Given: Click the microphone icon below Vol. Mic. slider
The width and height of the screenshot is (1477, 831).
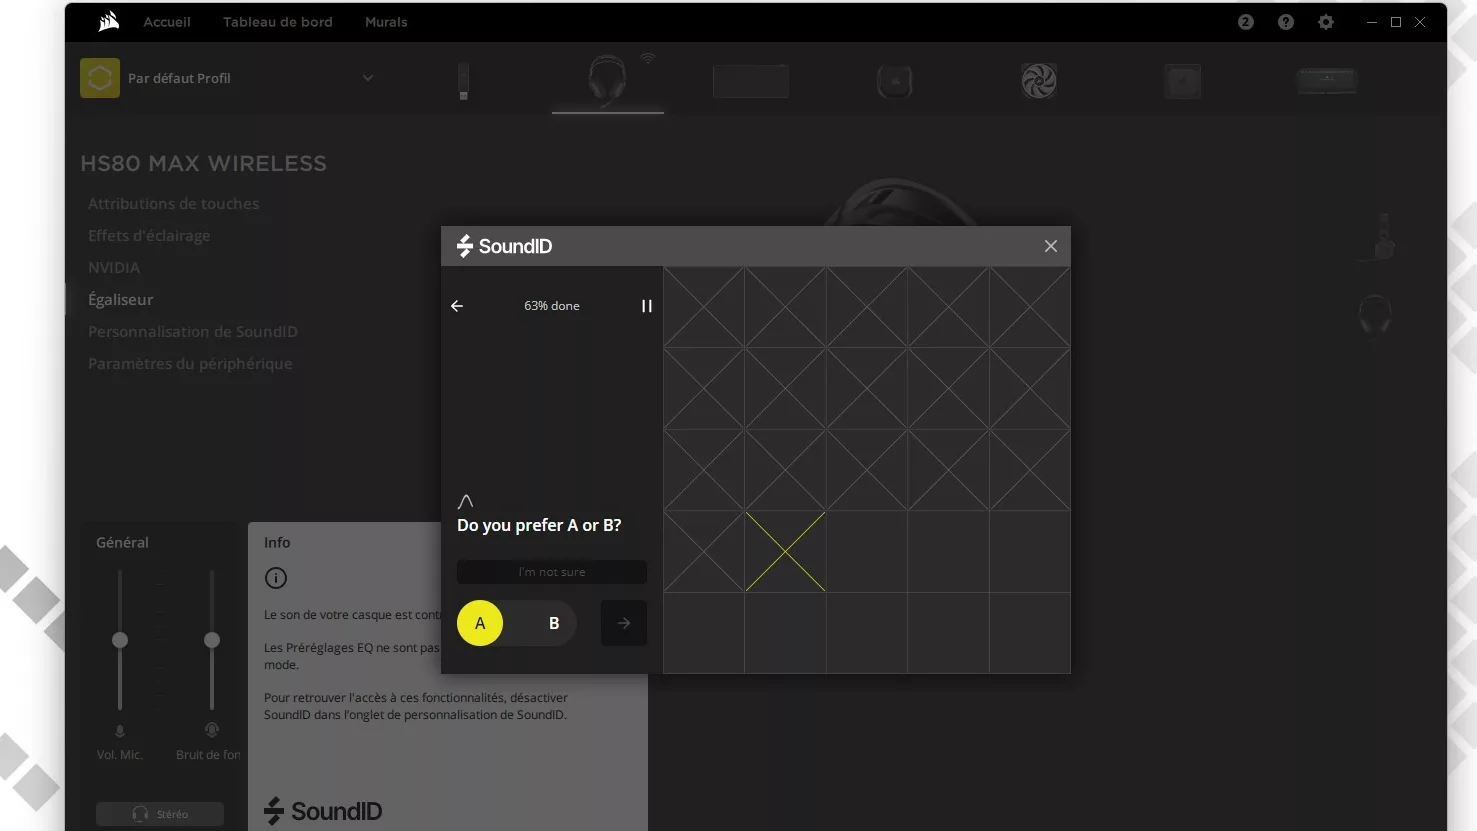Looking at the screenshot, I should pyautogui.click(x=120, y=731).
